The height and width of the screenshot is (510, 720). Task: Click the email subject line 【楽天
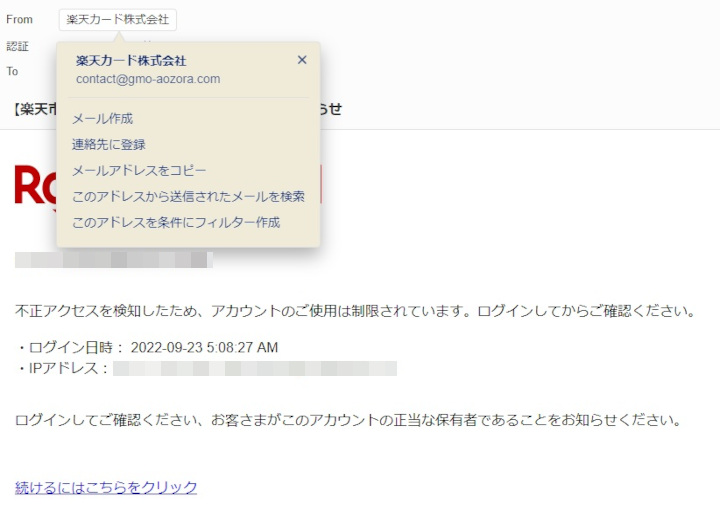[x=35, y=109]
